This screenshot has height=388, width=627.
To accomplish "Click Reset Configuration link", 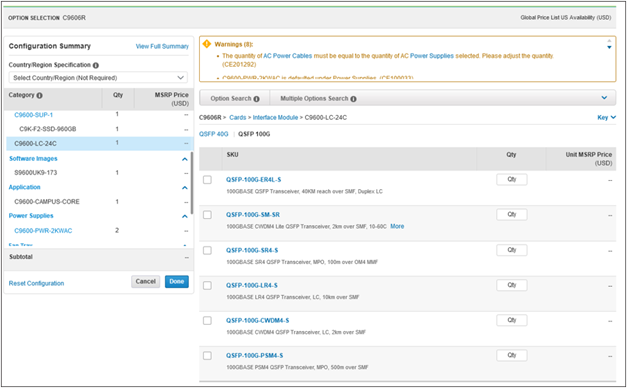I will 36,283.
